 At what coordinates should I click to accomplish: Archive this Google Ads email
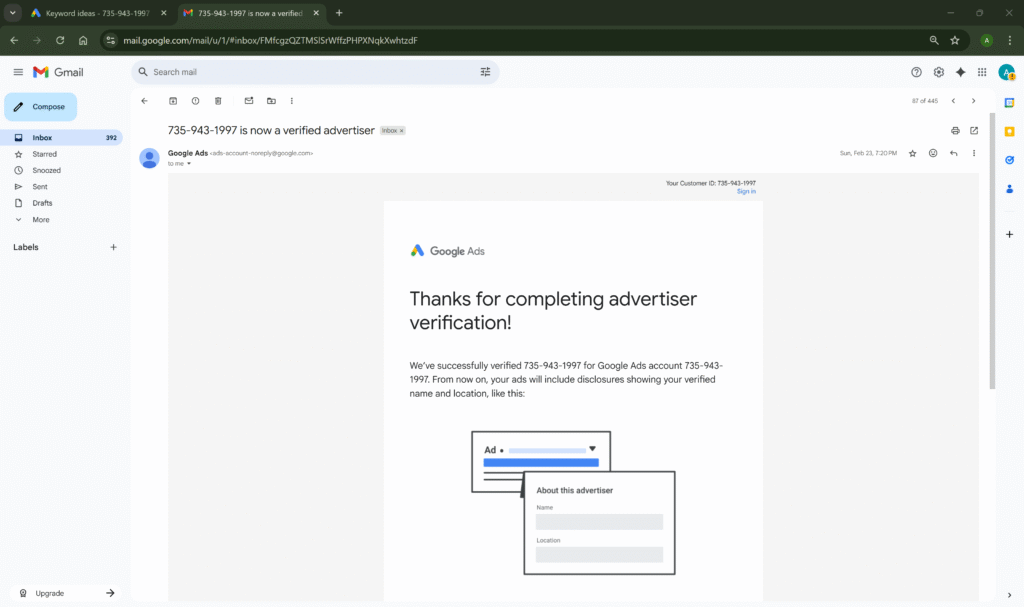pos(173,101)
